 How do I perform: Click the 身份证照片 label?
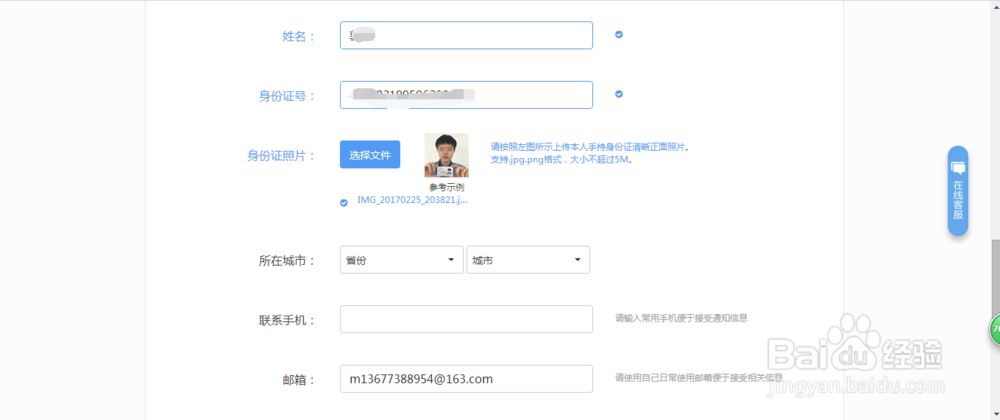[x=281, y=156]
